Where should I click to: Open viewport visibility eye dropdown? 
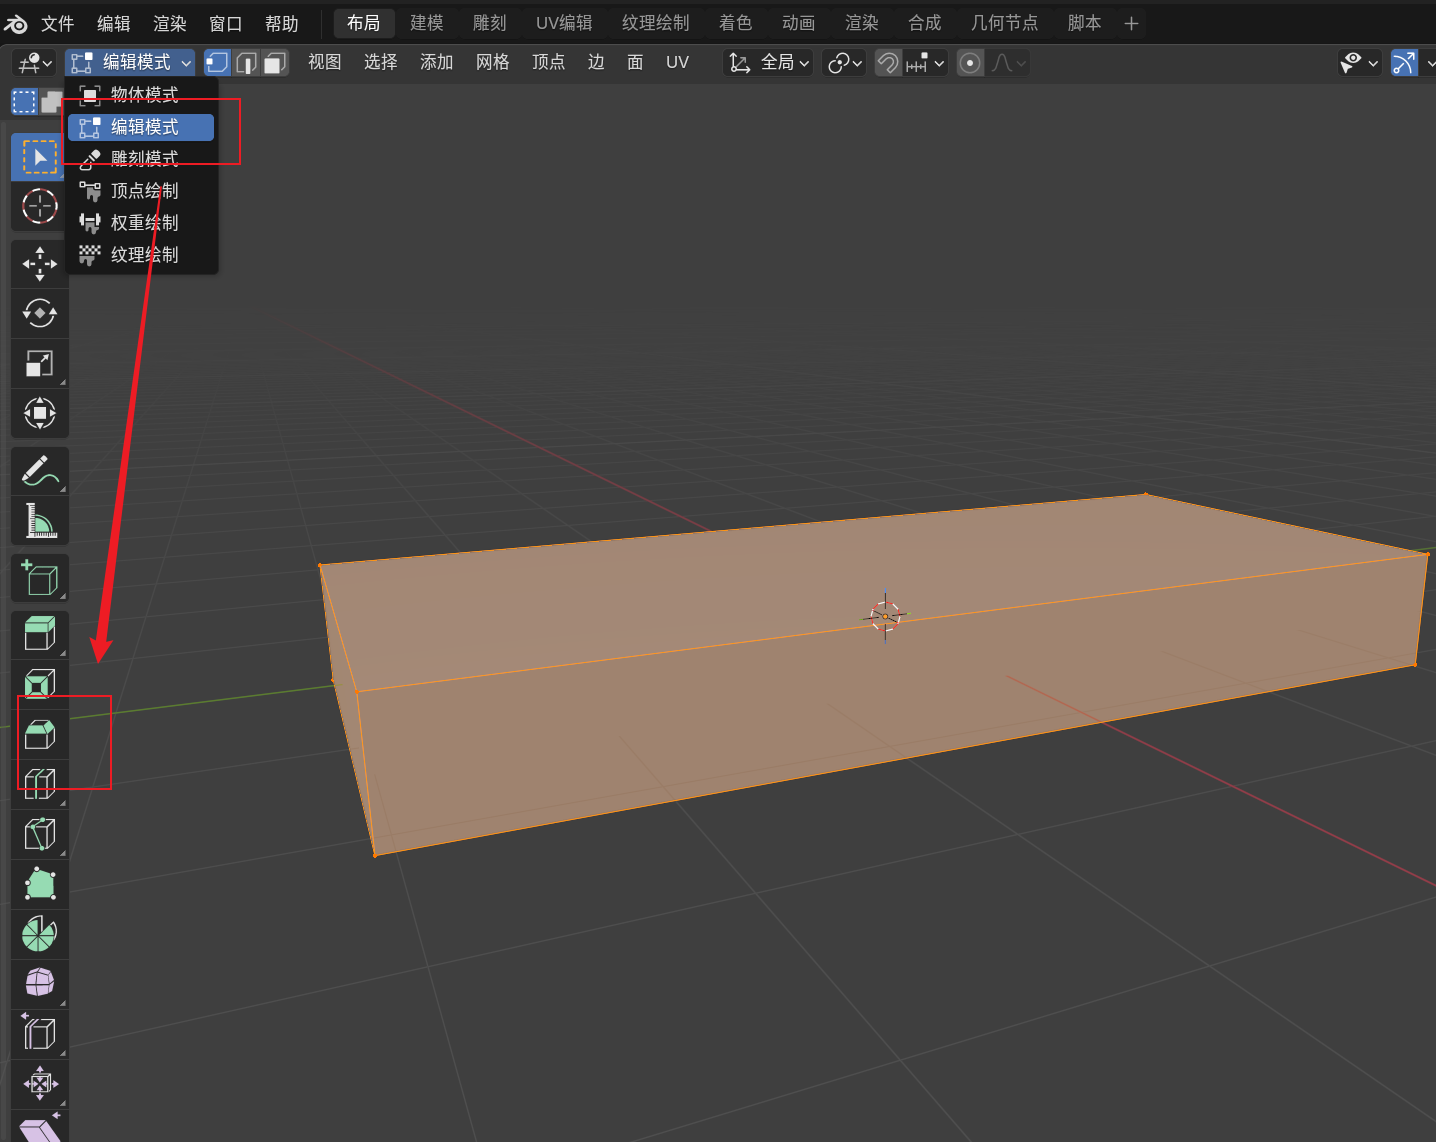click(x=1359, y=63)
